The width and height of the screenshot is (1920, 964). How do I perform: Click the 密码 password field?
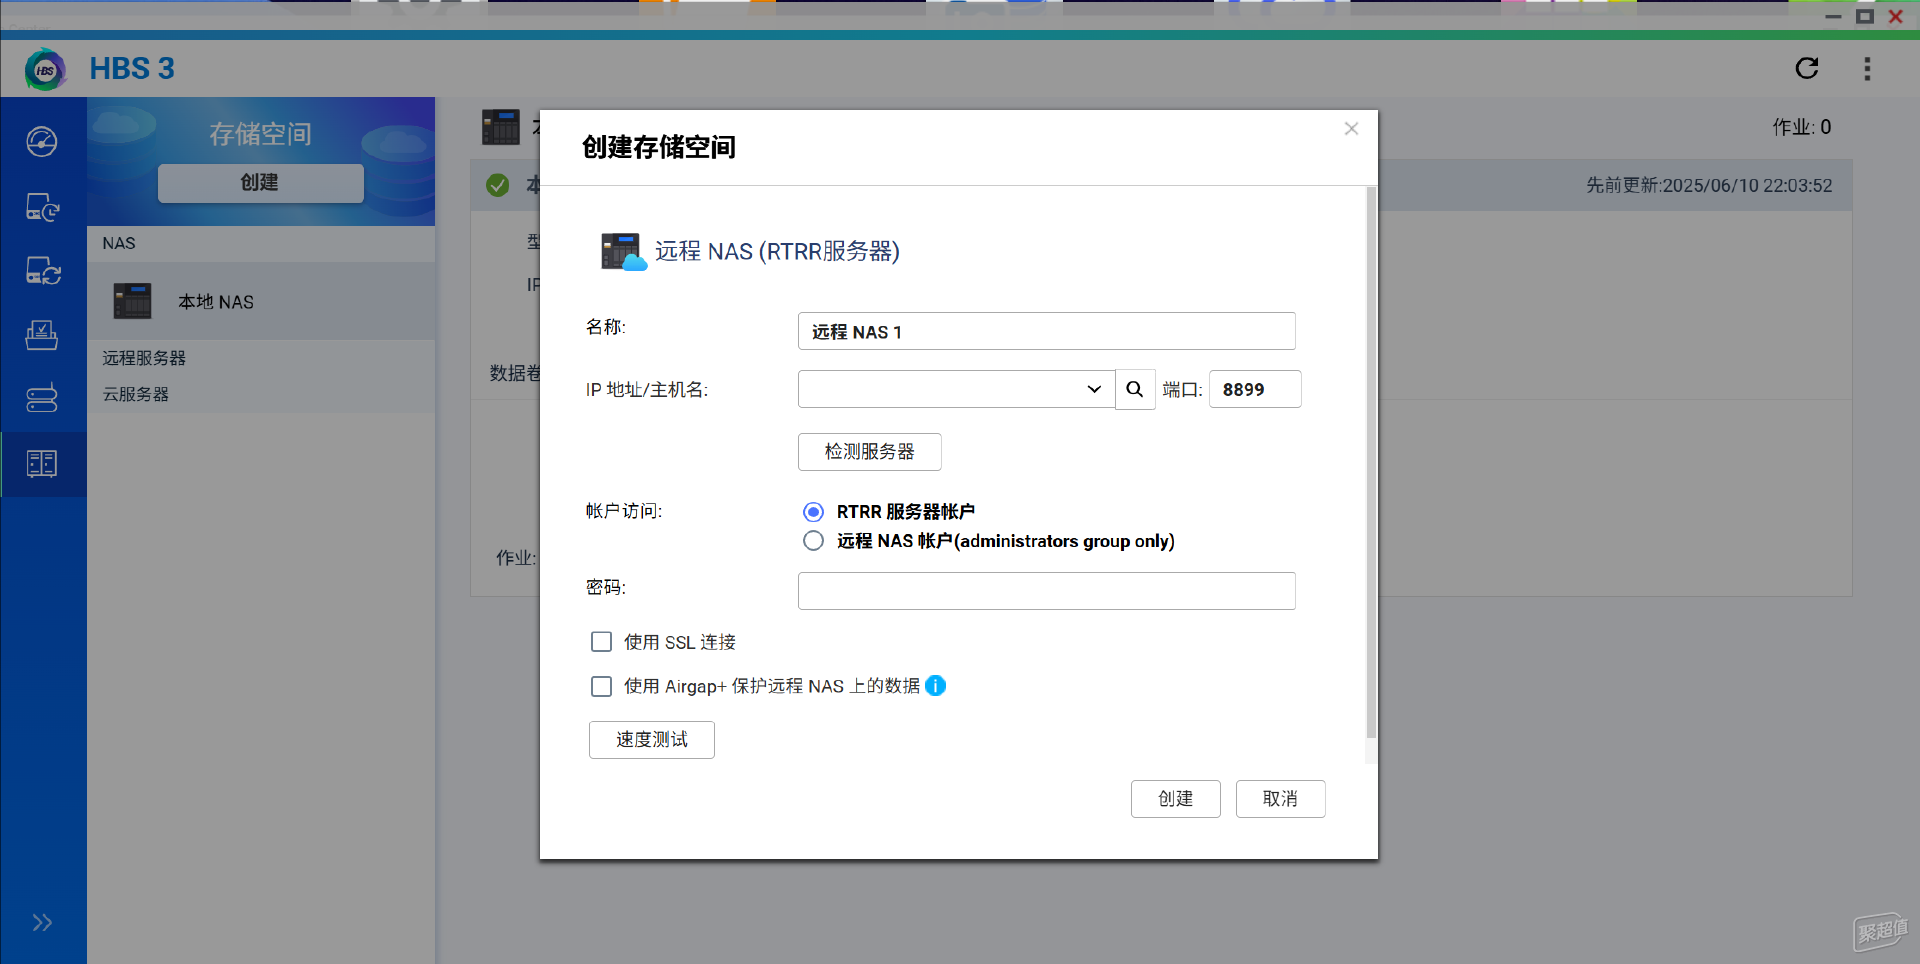(x=1046, y=591)
